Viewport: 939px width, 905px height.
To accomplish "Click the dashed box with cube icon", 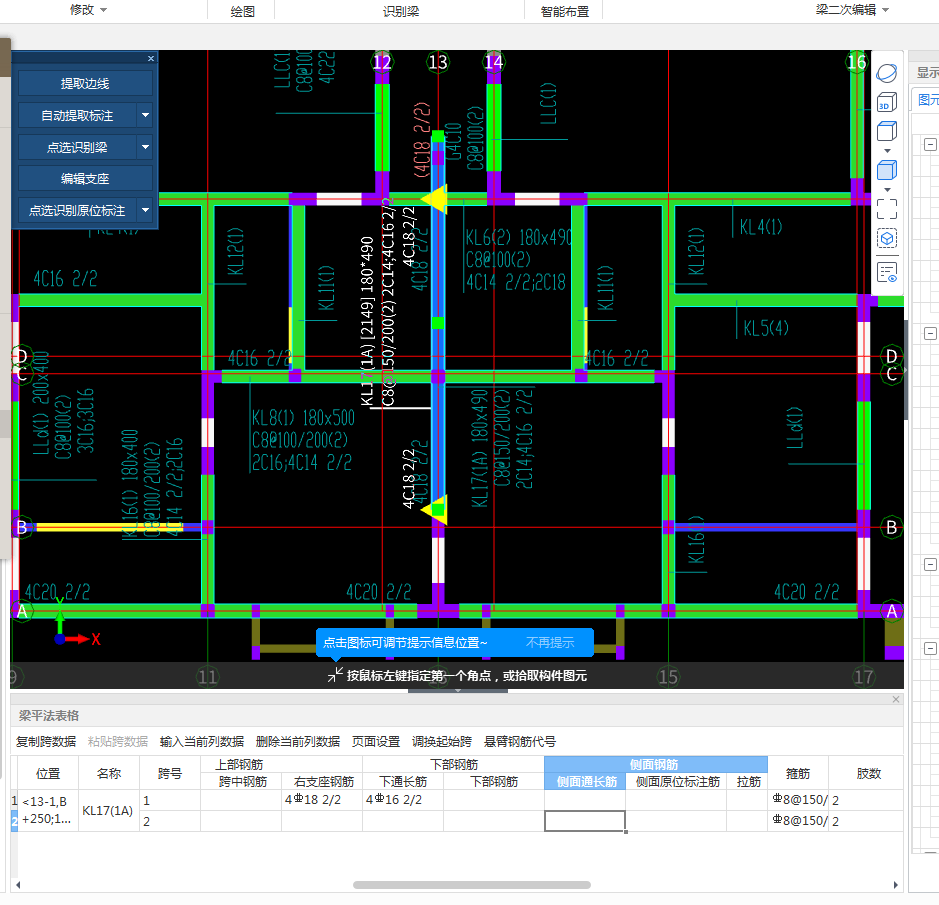I will tap(886, 238).
